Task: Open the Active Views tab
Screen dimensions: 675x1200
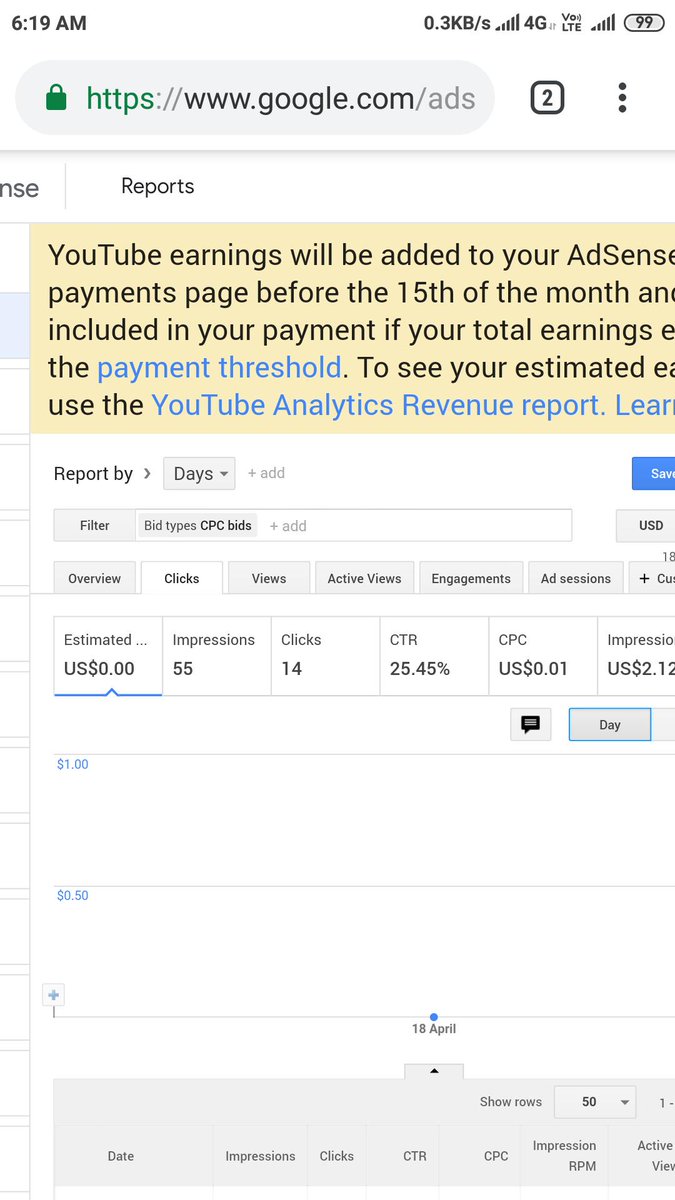Action: [364, 578]
